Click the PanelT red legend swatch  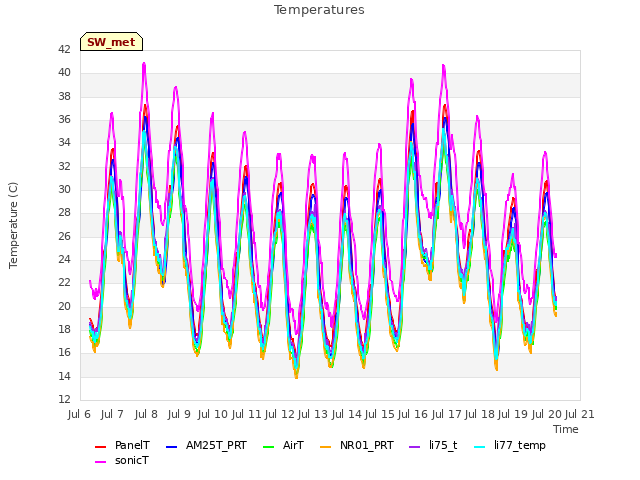pyautogui.click(x=100, y=447)
